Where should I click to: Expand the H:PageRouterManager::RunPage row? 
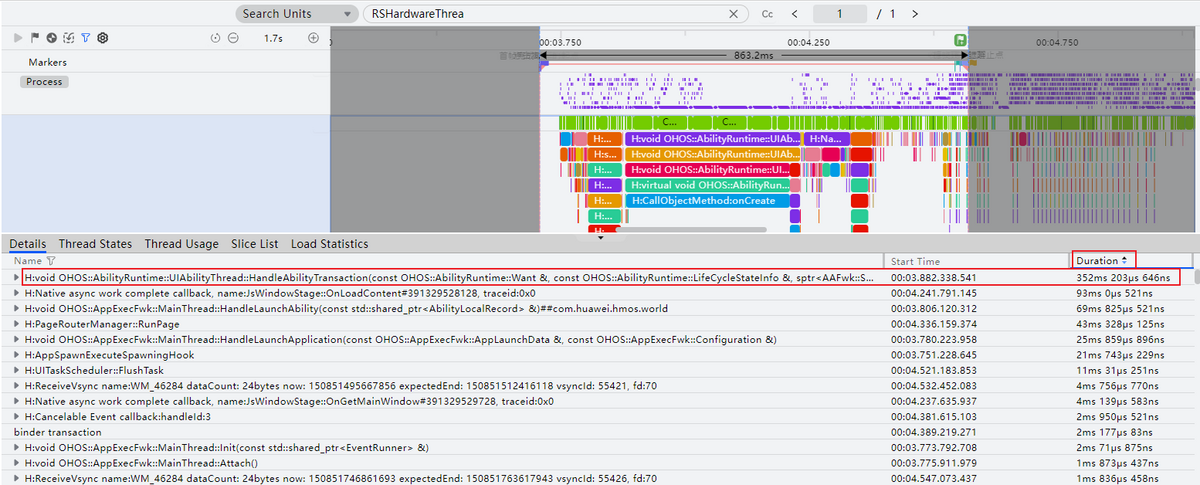coord(15,324)
